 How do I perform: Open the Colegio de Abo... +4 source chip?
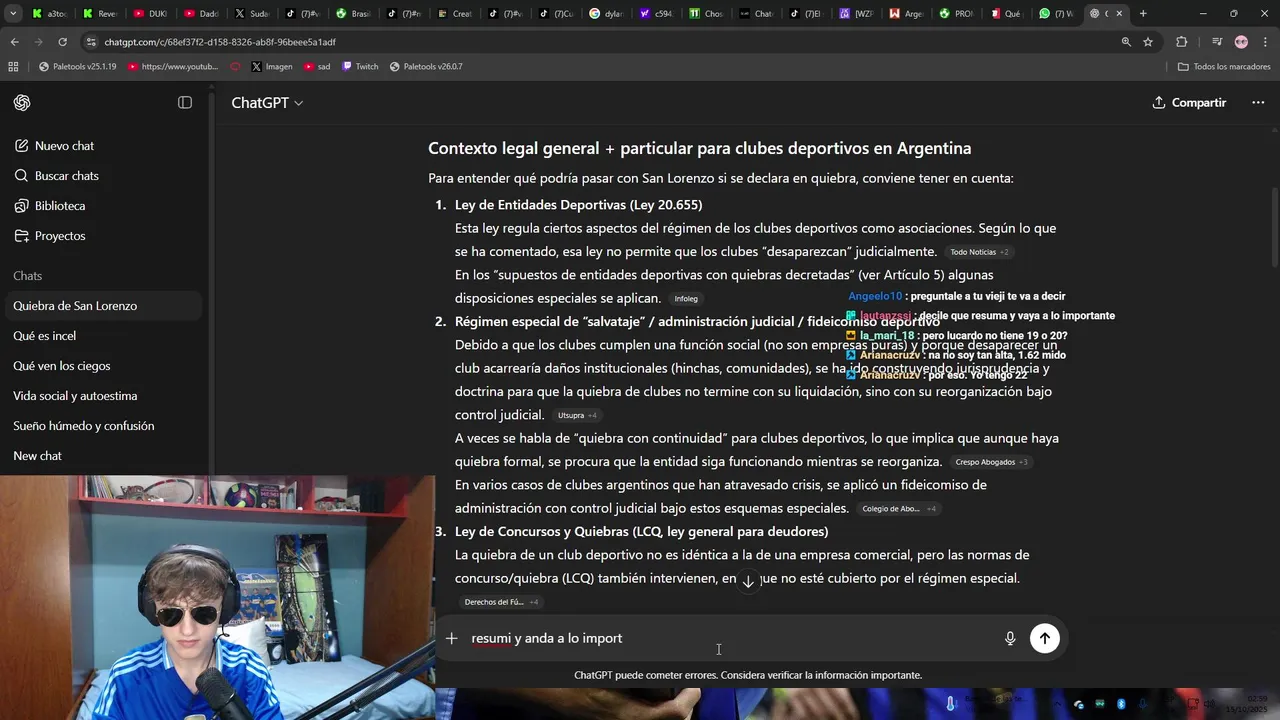899,509
